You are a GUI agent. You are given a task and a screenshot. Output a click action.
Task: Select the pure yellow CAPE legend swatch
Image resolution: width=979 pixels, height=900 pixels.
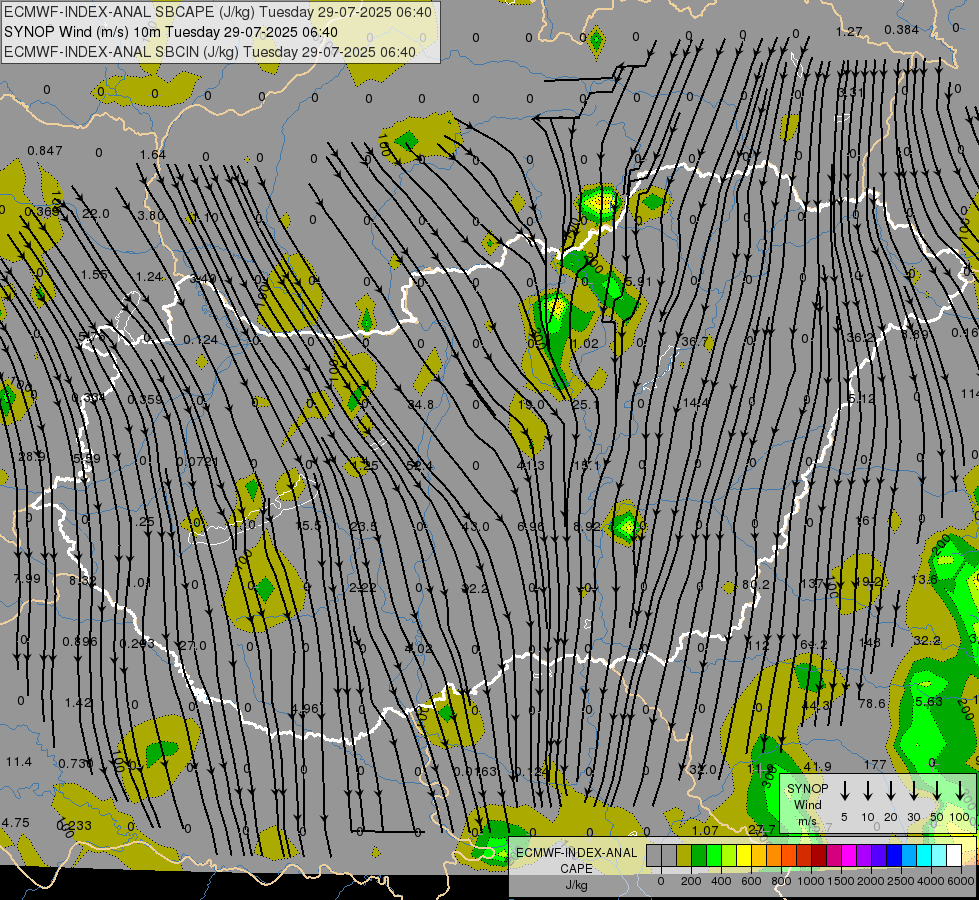(744, 856)
